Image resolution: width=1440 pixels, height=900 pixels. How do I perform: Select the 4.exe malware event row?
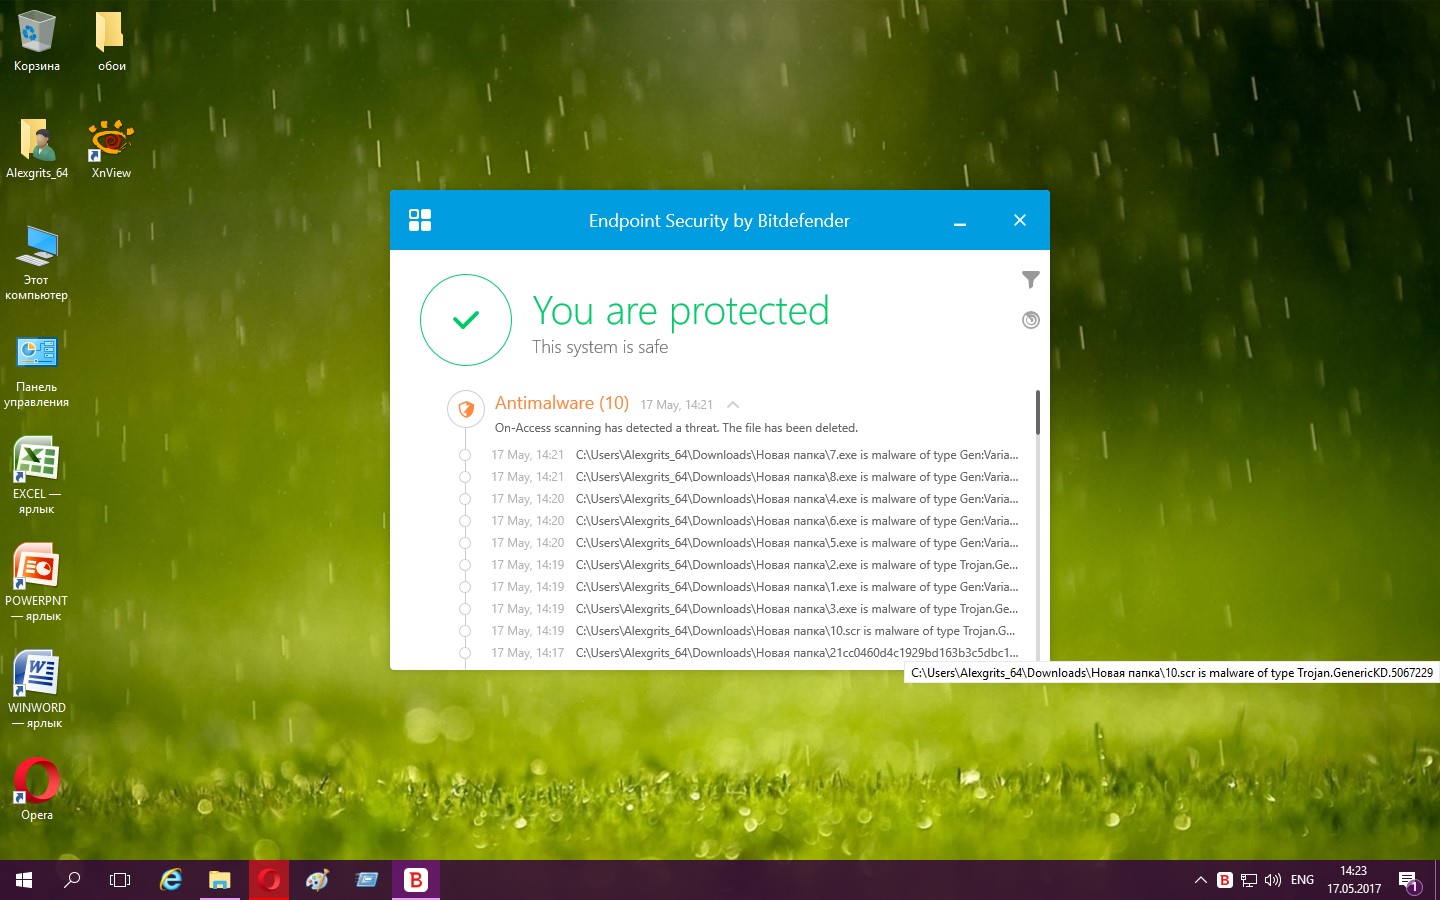coord(755,499)
